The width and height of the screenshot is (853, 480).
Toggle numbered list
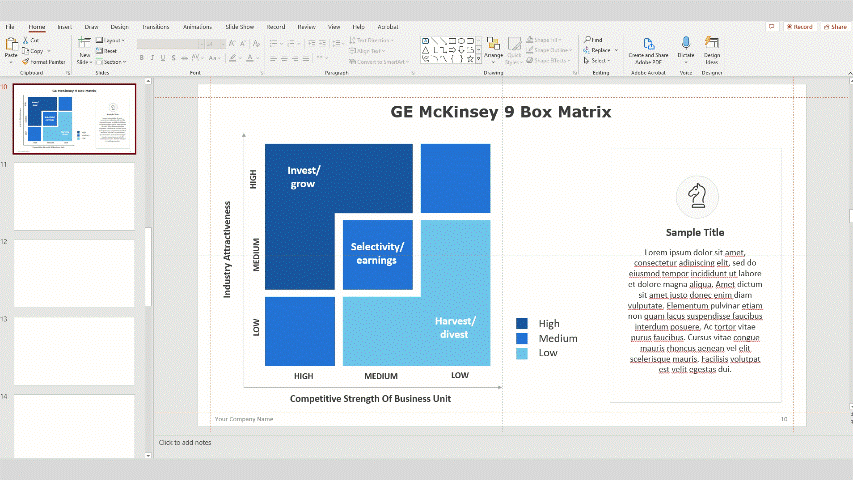point(291,44)
